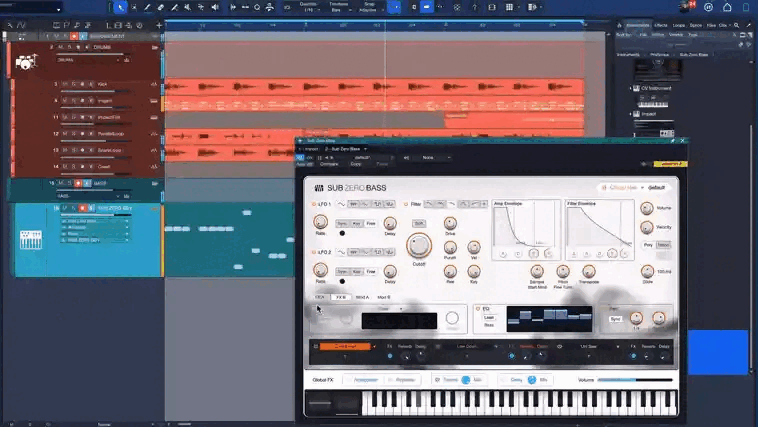This screenshot has height=427, width=758.
Task: Click the keyboard icon on Sub Zero track
Action: click(30, 240)
